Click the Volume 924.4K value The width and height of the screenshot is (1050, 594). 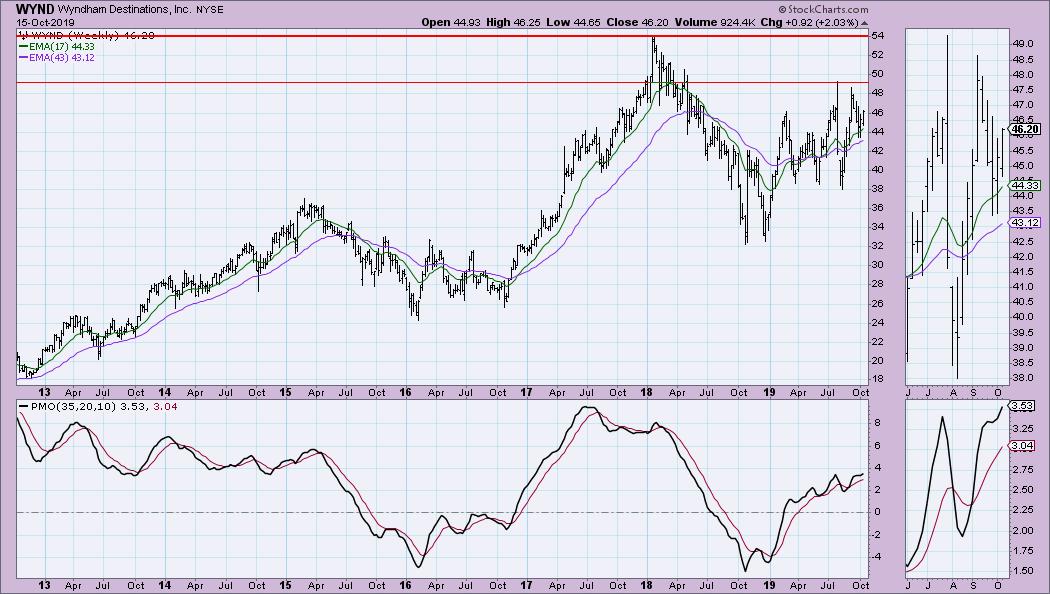tap(716, 22)
